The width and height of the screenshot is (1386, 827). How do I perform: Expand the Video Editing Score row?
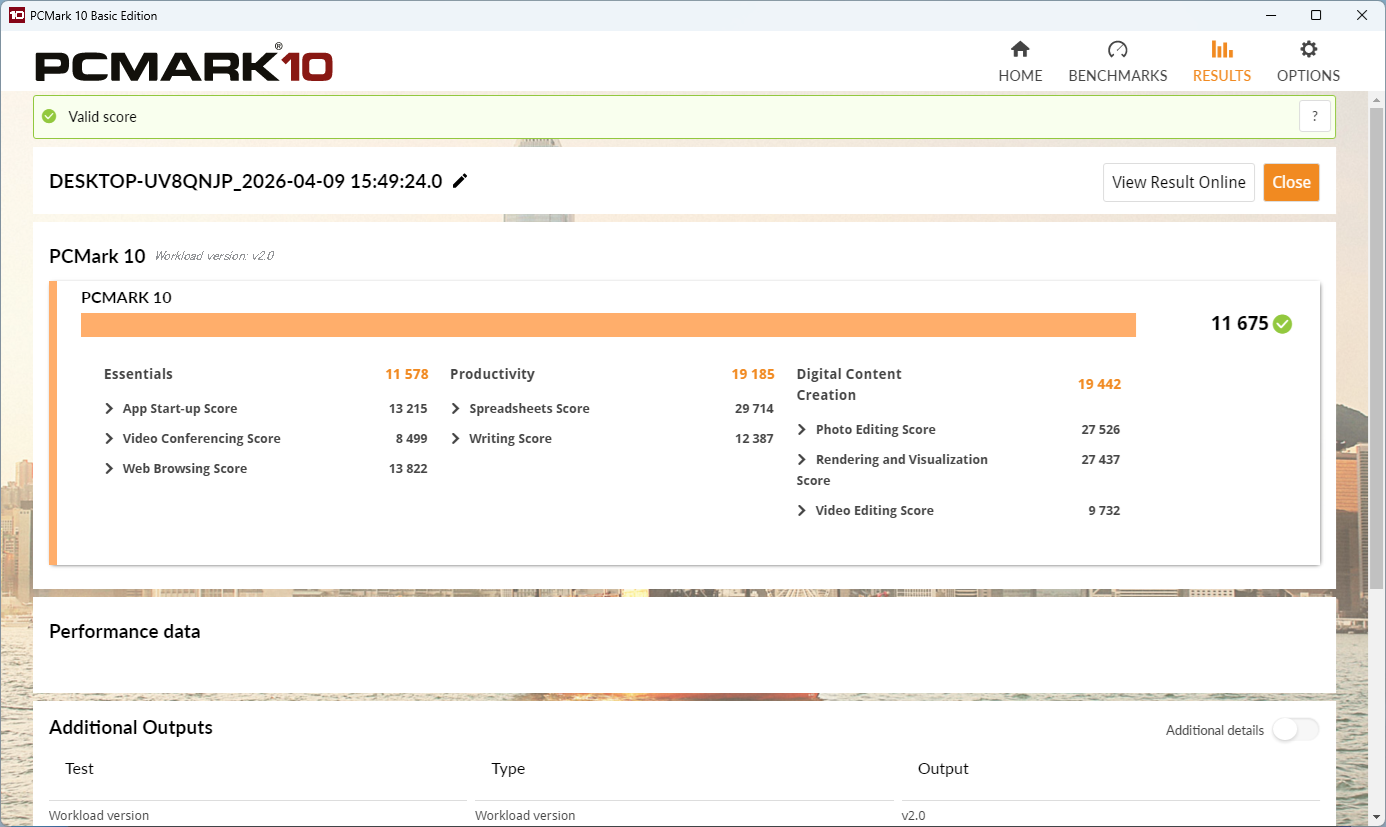click(x=802, y=510)
